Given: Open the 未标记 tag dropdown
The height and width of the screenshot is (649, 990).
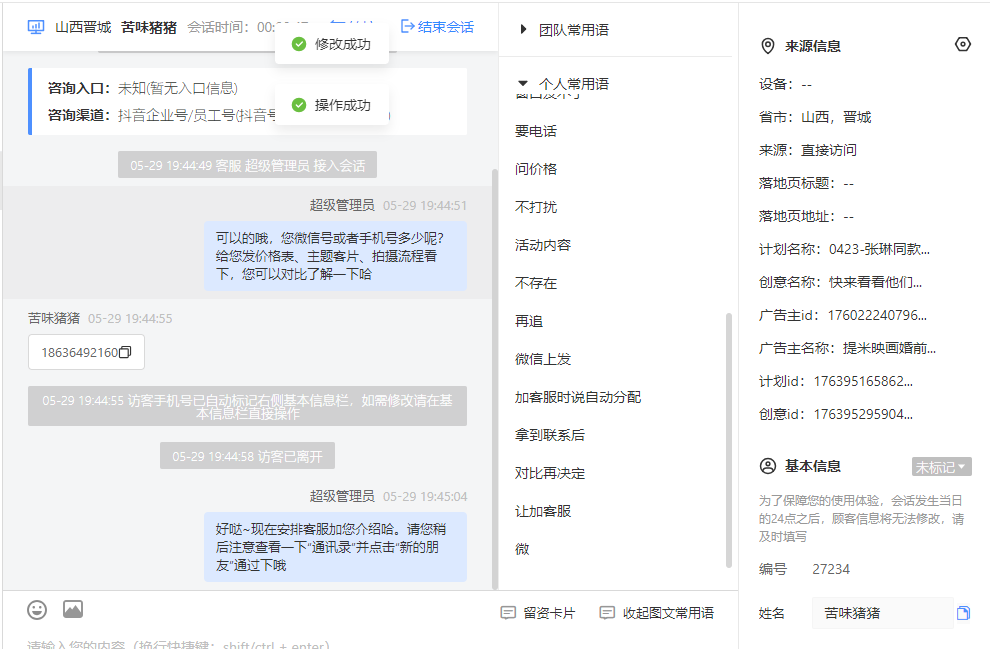Looking at the screenshot, I should tap(941, 467).
